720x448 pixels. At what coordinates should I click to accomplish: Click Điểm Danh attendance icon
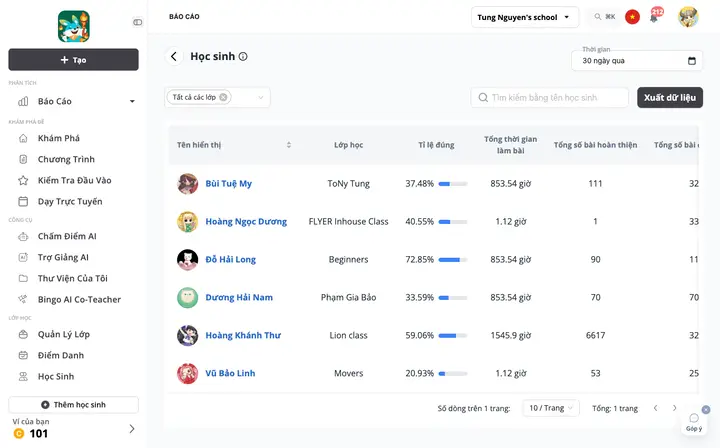[23, 355]
